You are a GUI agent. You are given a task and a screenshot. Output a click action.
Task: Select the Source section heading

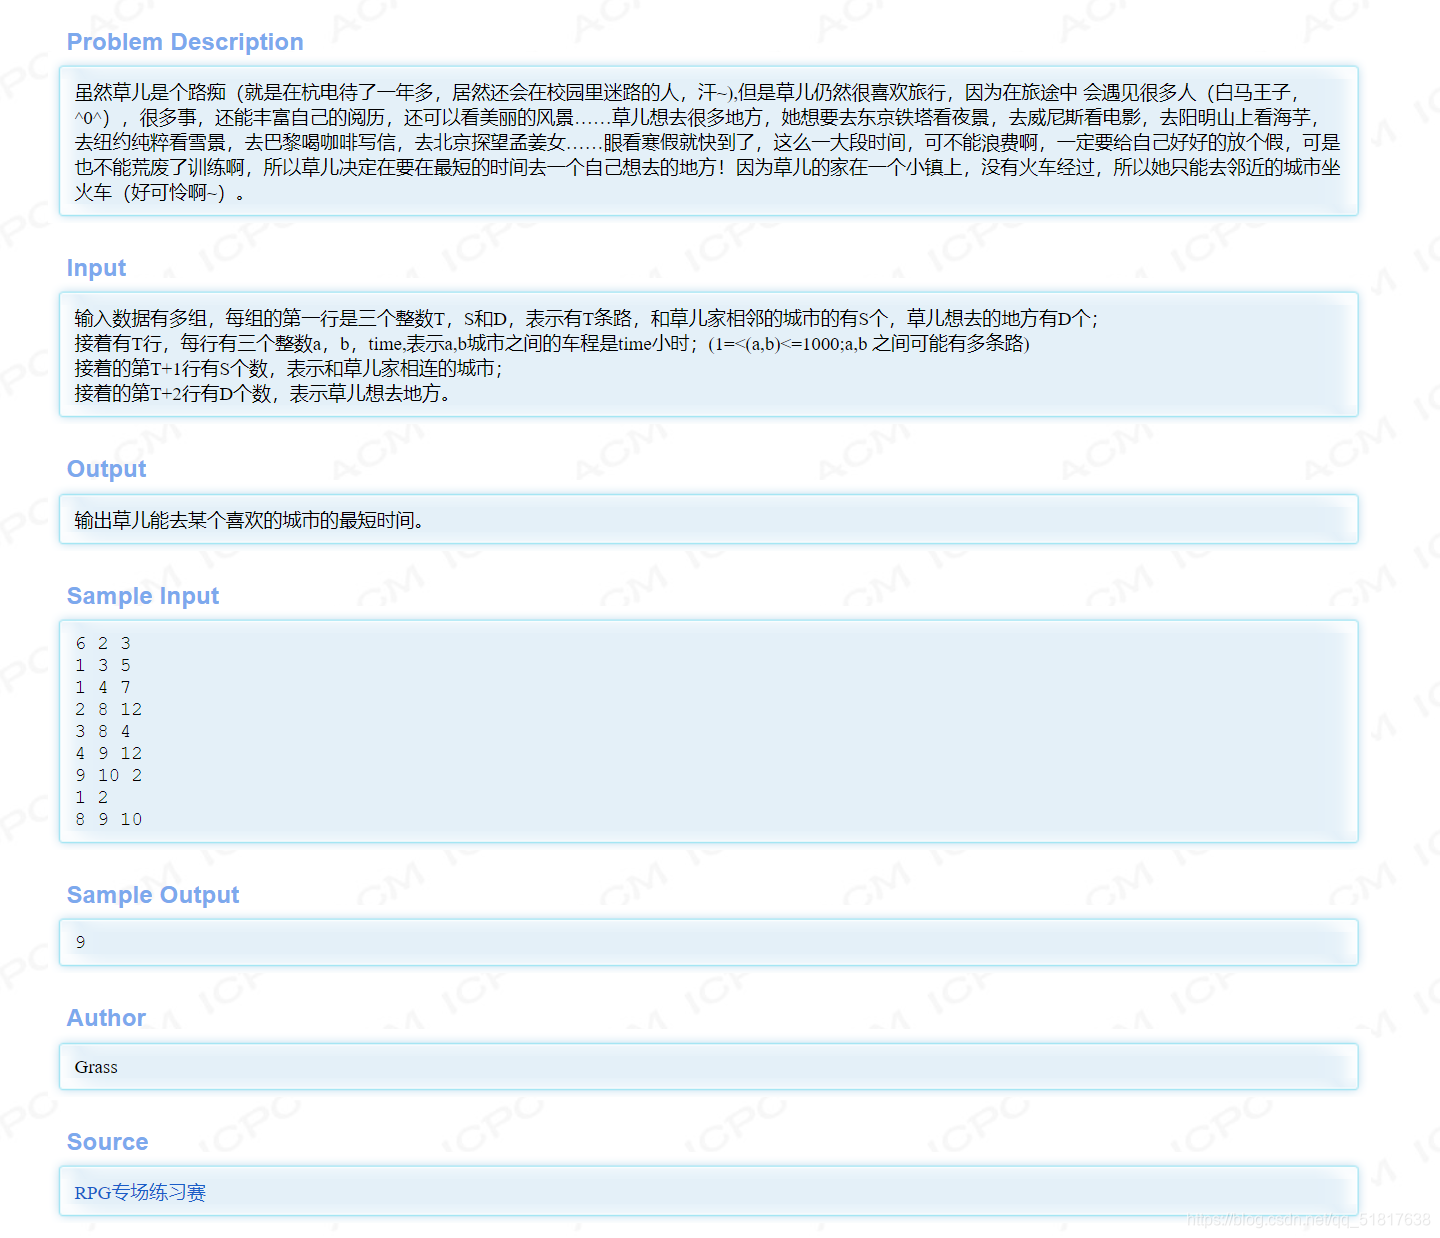[x=107, y=1142]
